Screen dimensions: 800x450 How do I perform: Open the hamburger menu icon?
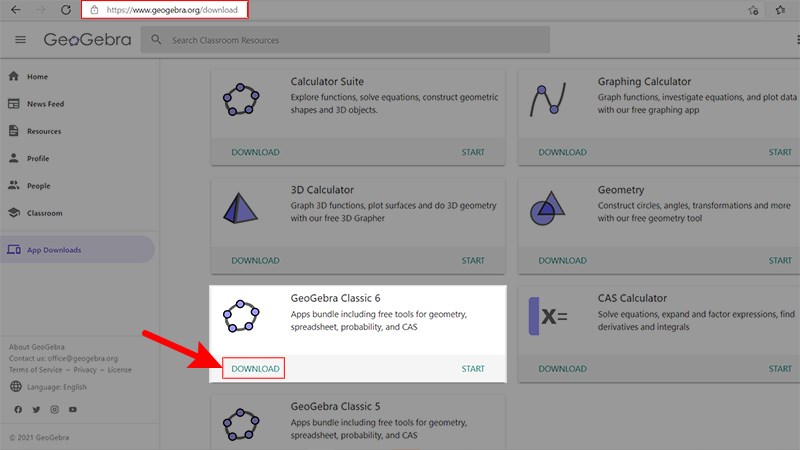coord(20,40)
